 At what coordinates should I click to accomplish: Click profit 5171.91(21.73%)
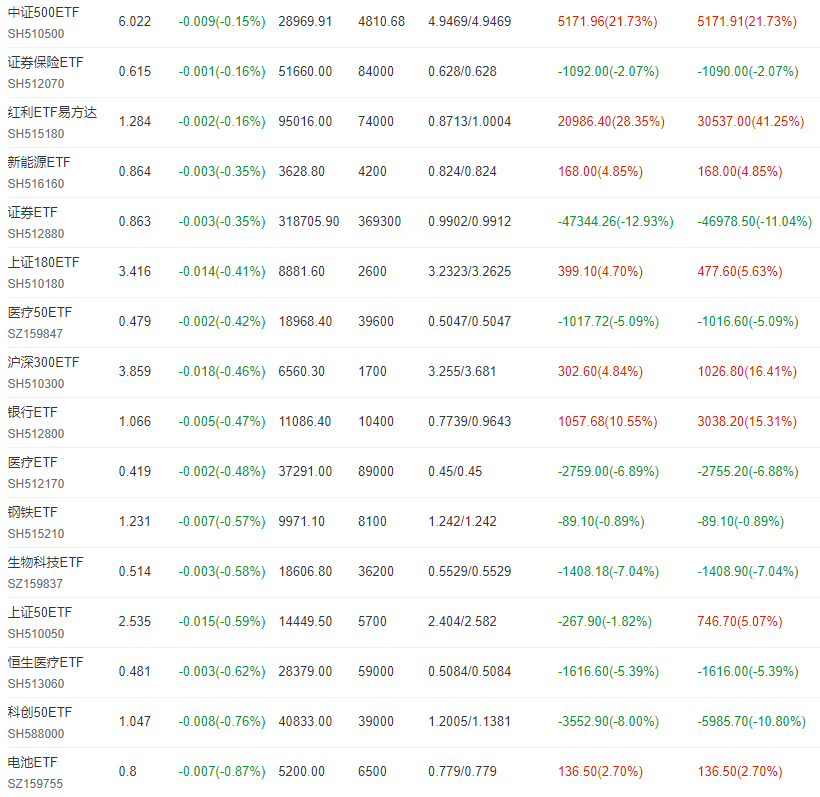(x=747, y=21)
